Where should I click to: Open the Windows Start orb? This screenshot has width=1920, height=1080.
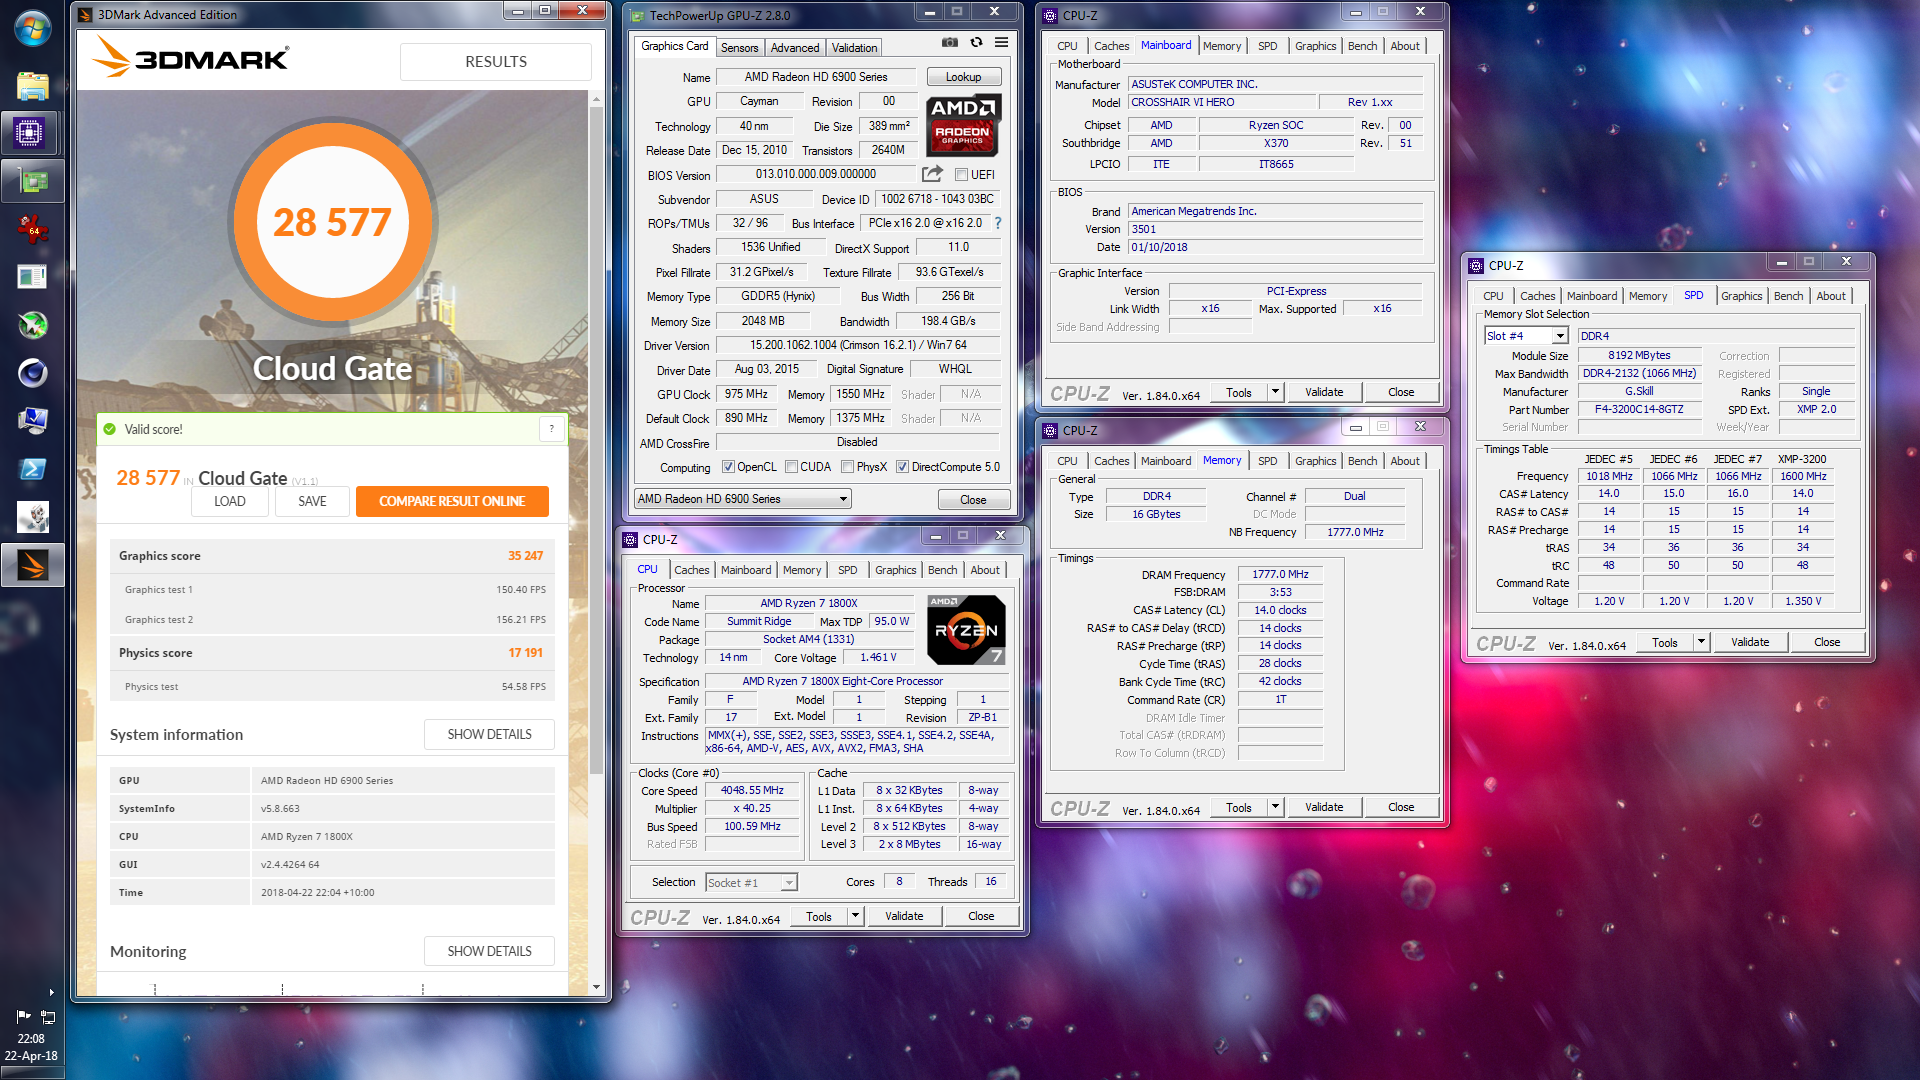pyautogui.click(x=32, y=28)
